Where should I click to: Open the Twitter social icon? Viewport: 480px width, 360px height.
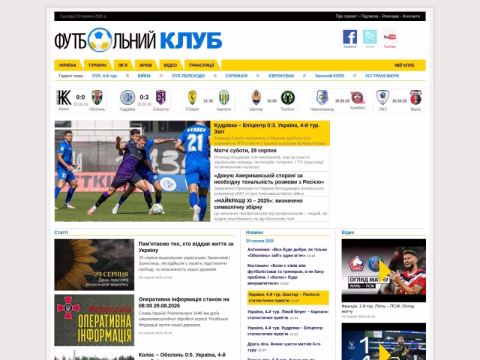click(370, 37)
